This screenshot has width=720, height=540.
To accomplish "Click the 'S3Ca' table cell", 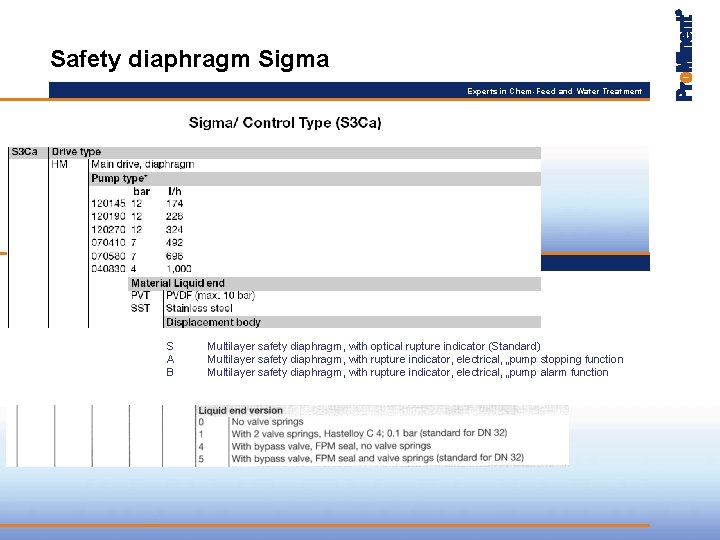I will click(24, 152).
